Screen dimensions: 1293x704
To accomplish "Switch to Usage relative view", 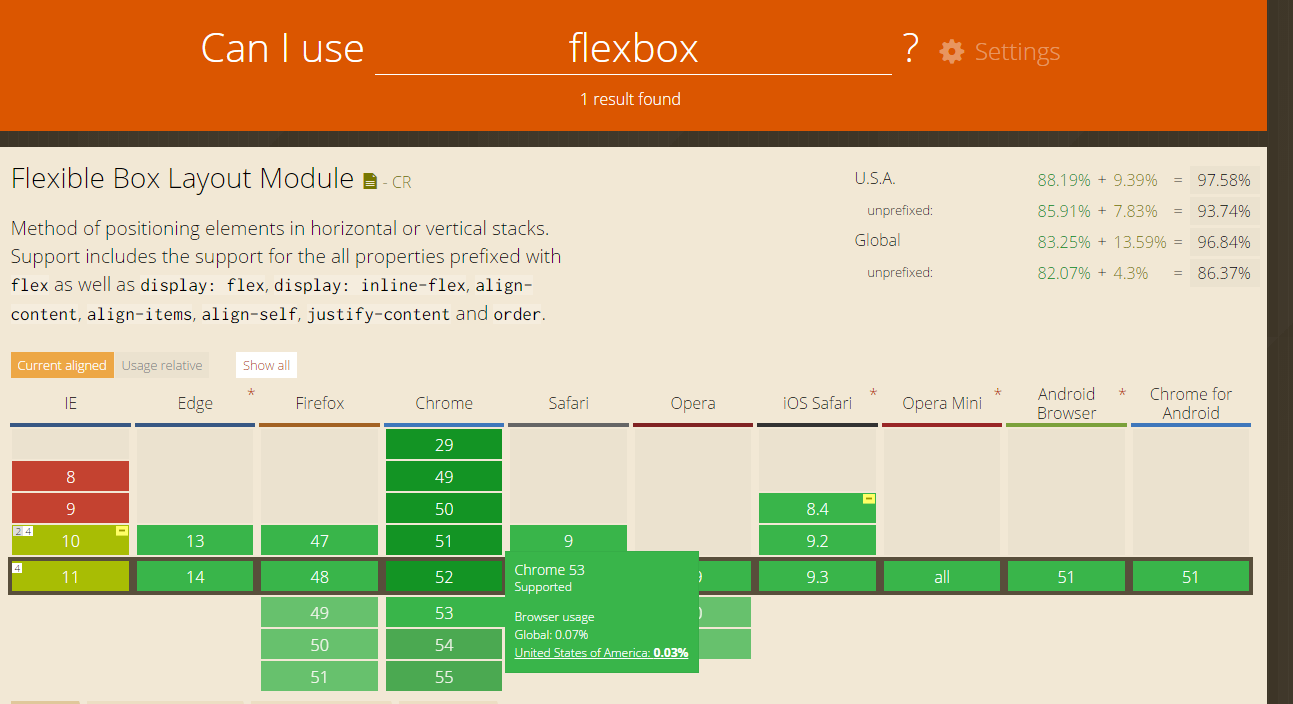I will pos(162,365).
